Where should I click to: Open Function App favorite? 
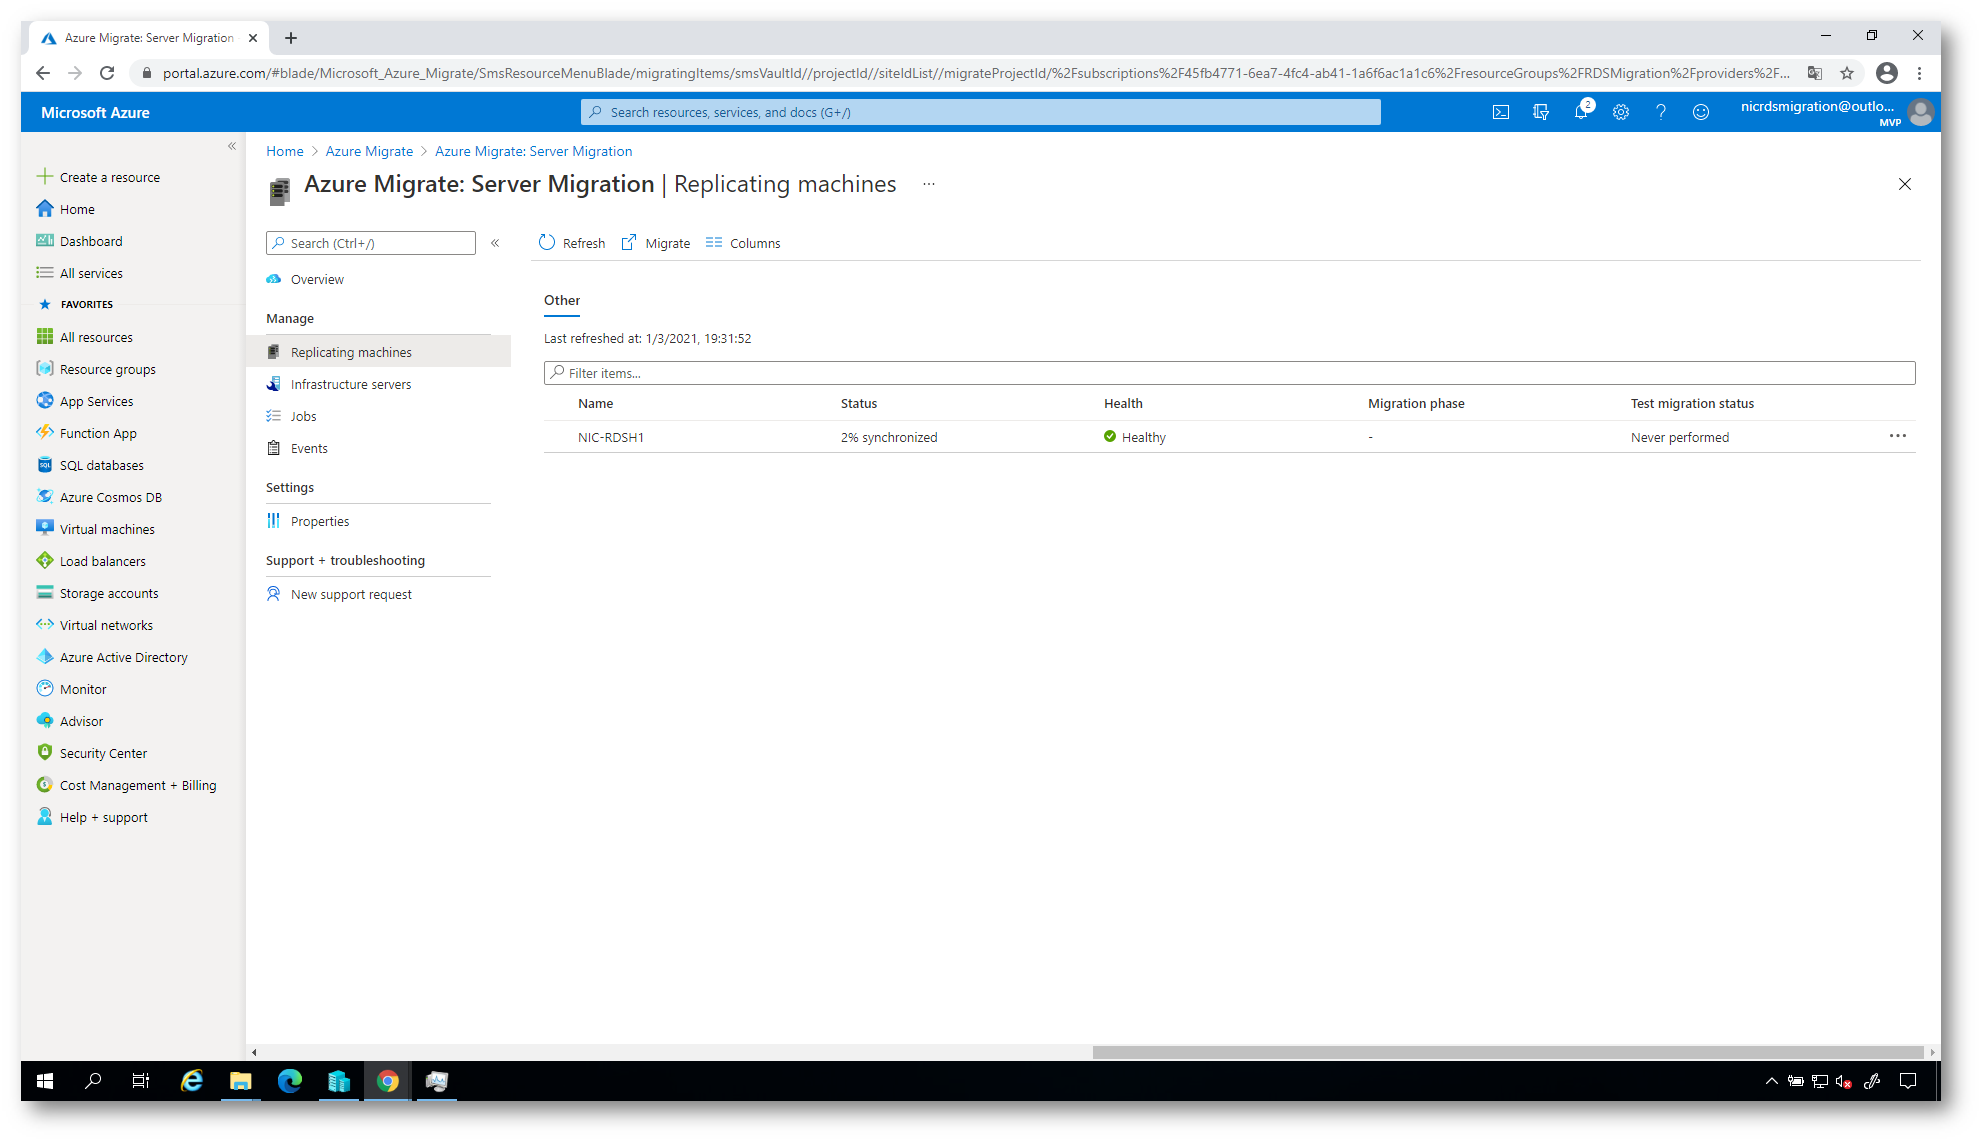tap(87, 433)
